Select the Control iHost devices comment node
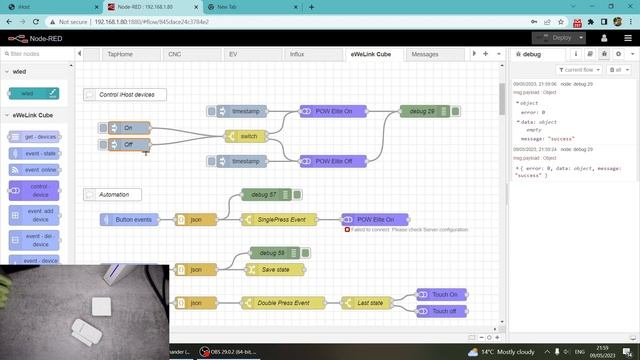Viewport: 640px width, 360px height. [x=125, y=95]
